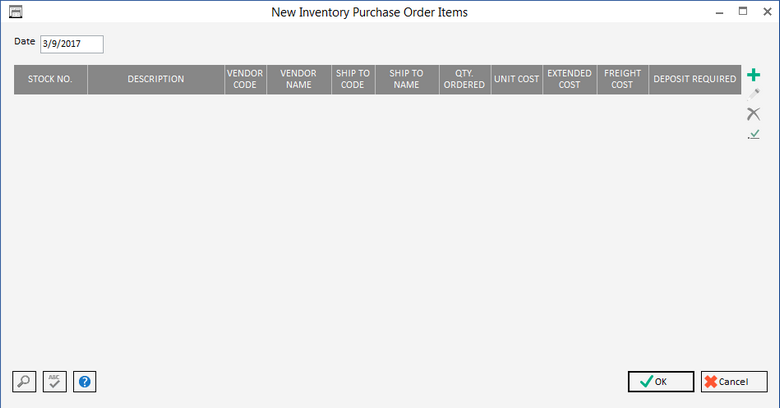The width and height of the screenshot is (780, 408).
Task: Click the UNIT COST column header
Action: [x=517, y=79]
